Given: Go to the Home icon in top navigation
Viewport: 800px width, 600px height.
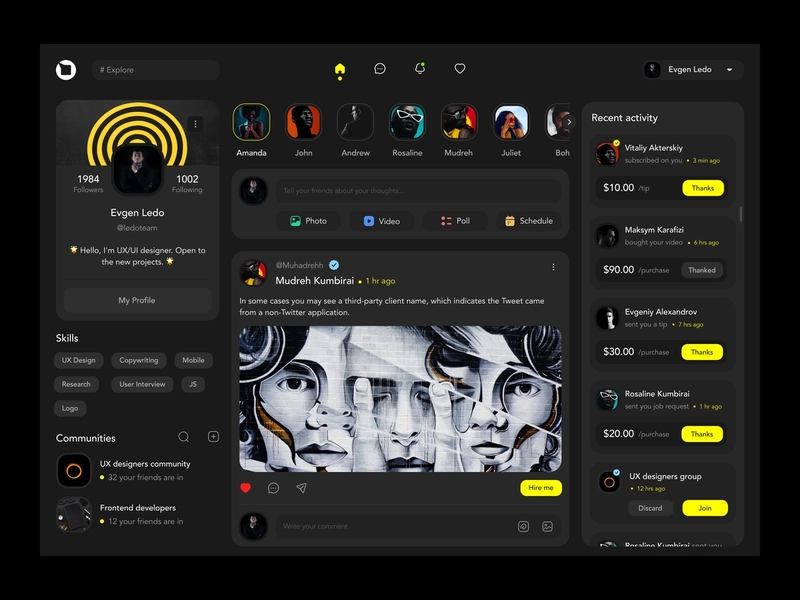Looking at the screenshot, I should tap(340, 69).
